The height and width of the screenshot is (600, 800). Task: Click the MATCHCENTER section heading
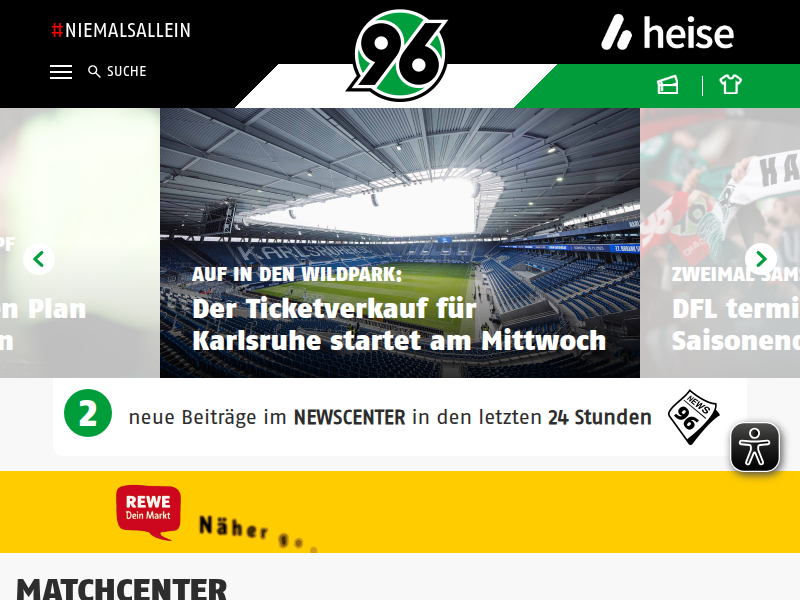122,590
